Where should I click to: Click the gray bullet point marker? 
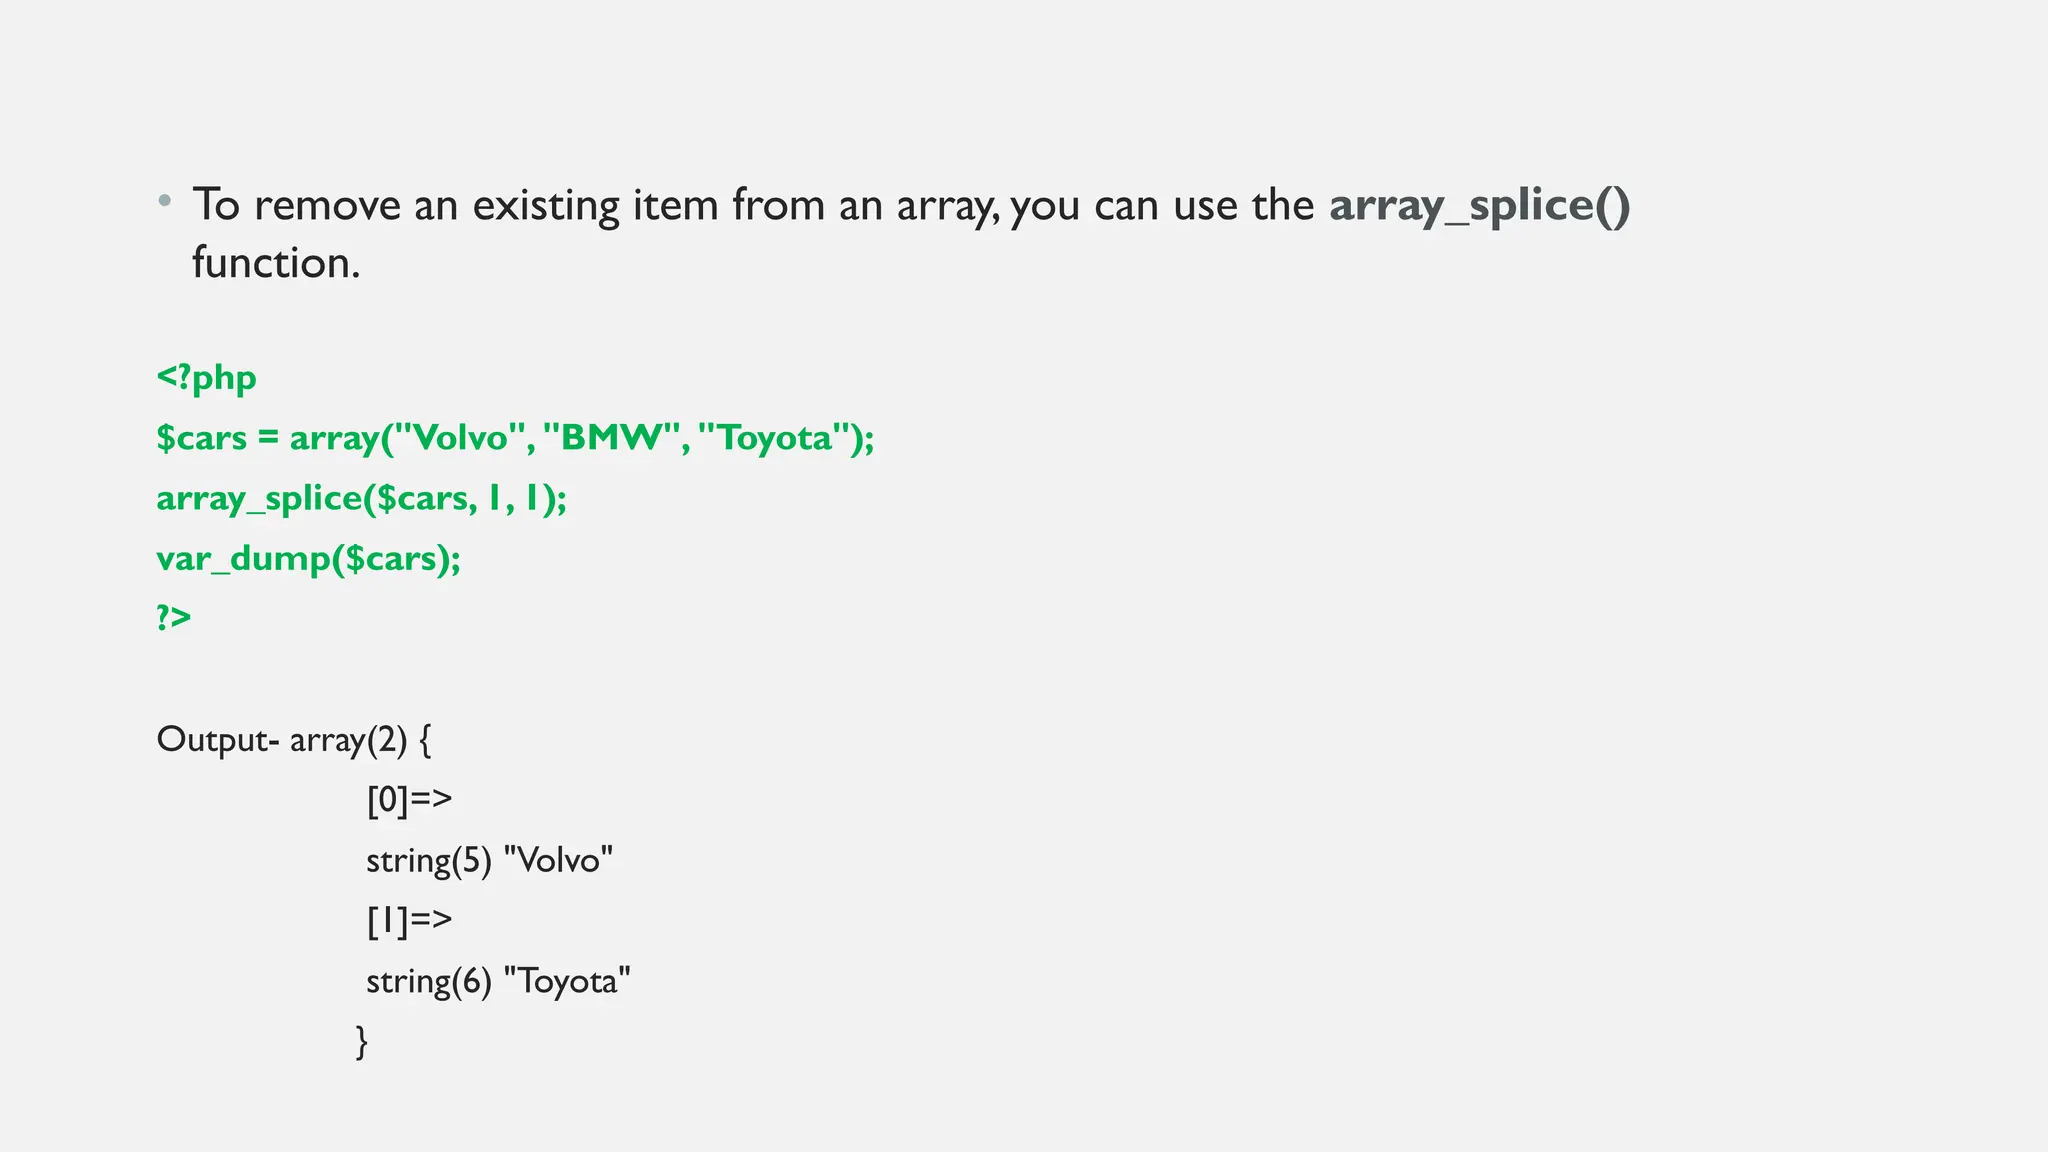(x=165, y=200)
